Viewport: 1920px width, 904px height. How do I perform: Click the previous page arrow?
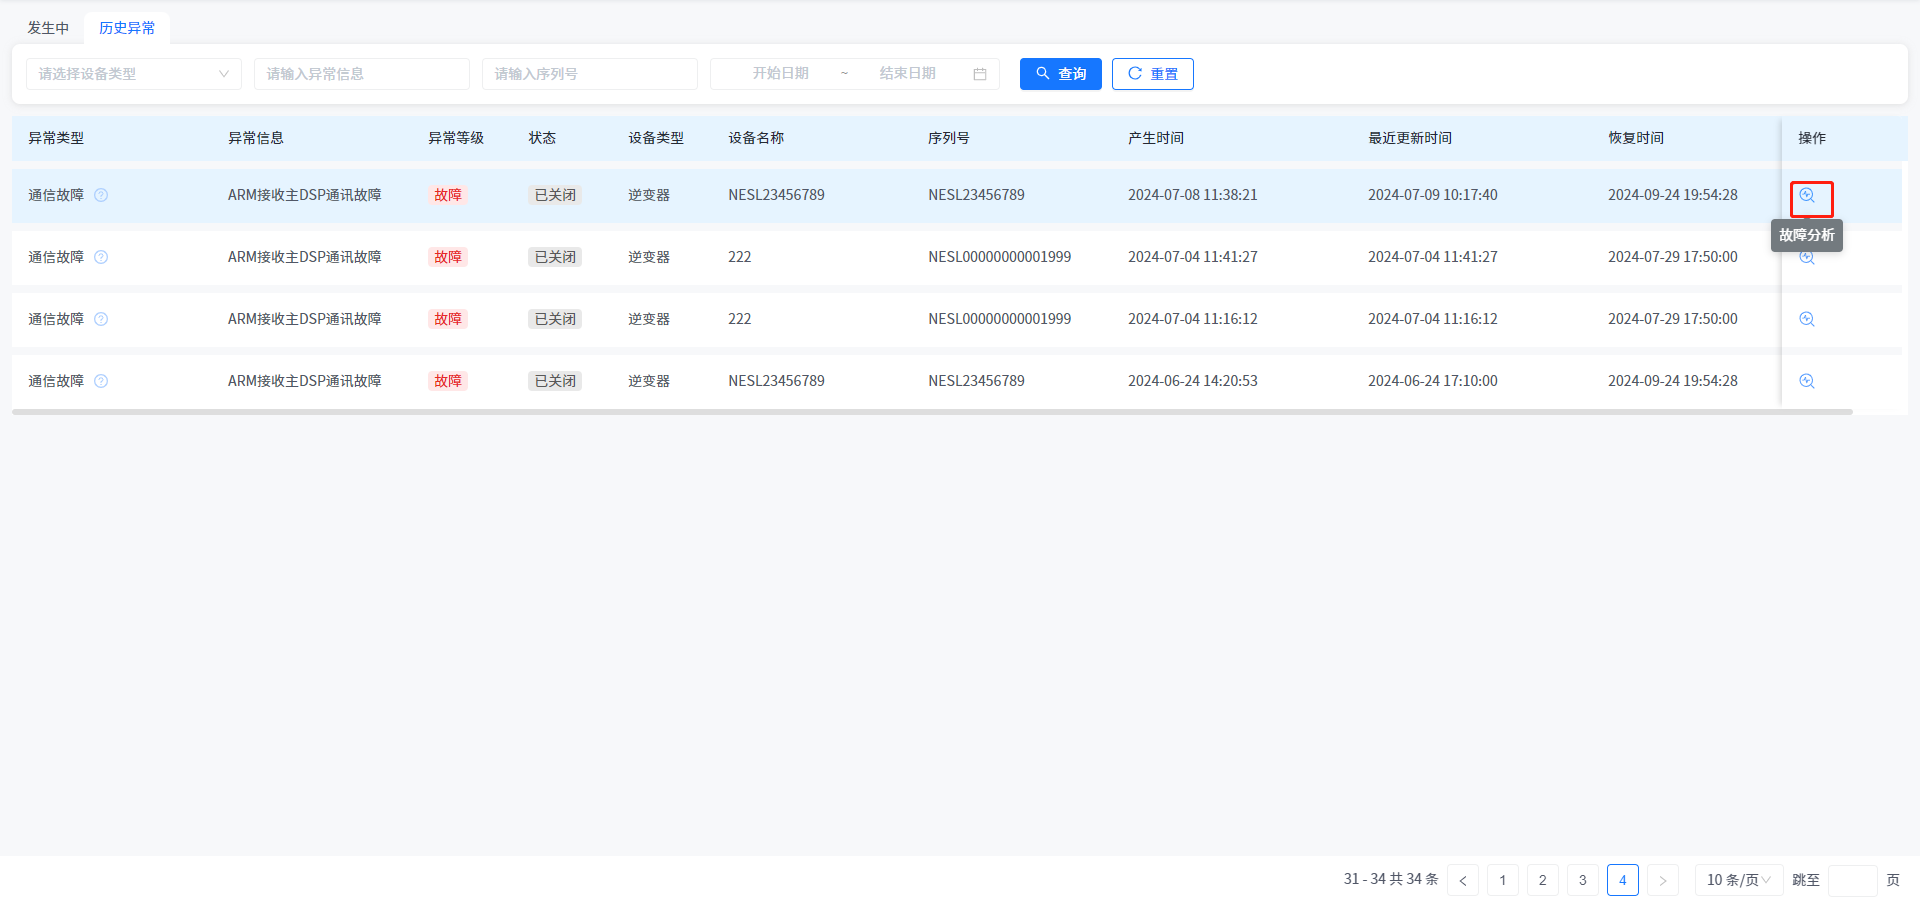[1462, 880]
